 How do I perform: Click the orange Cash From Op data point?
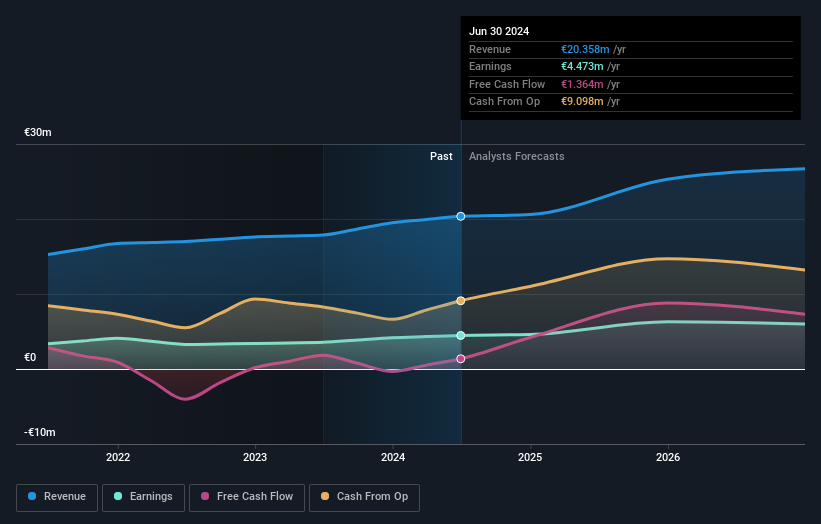click(461, 300)
